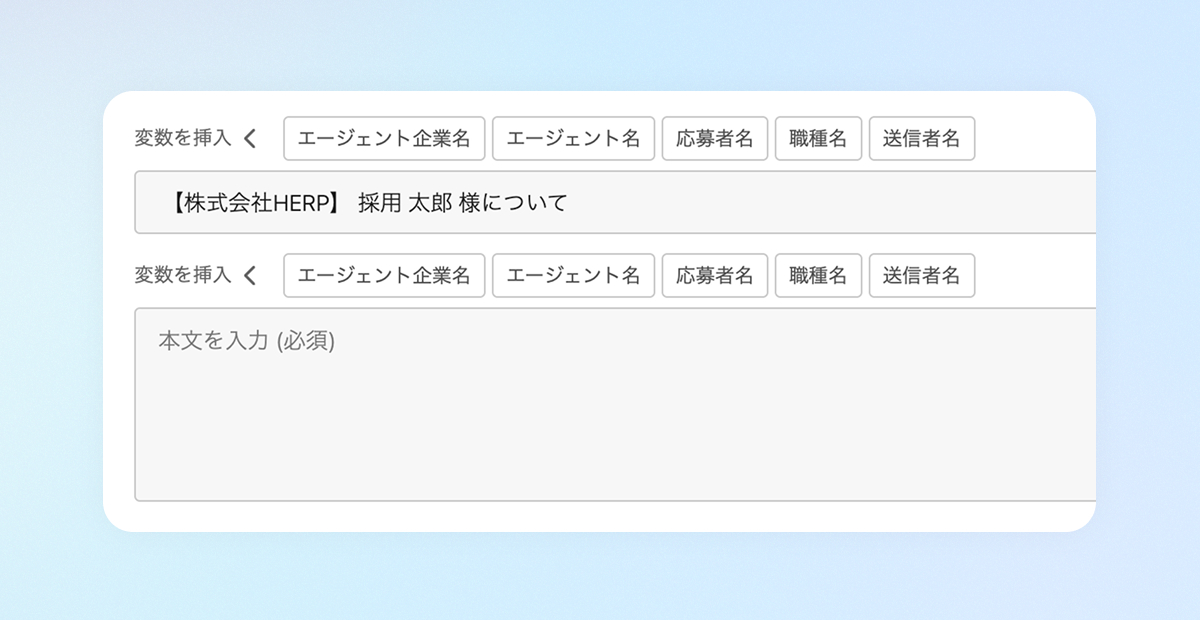Place cursor on 様について in subject
The image size is (1200, 620).
pyautogui.click(x=513, y=203)
